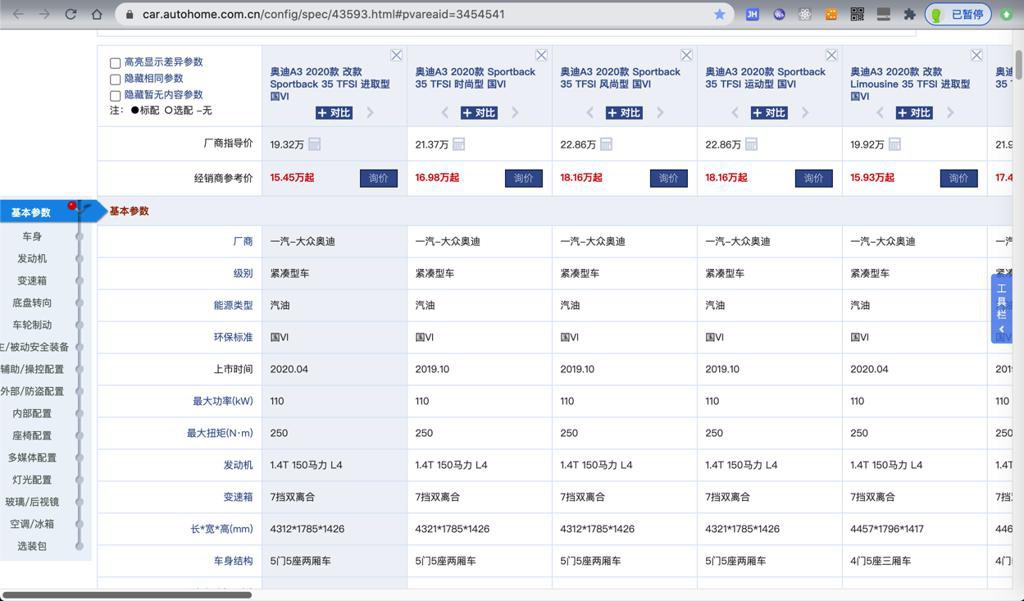
Task: Jump to the 底盘转向 section
Action: [32, 303]
